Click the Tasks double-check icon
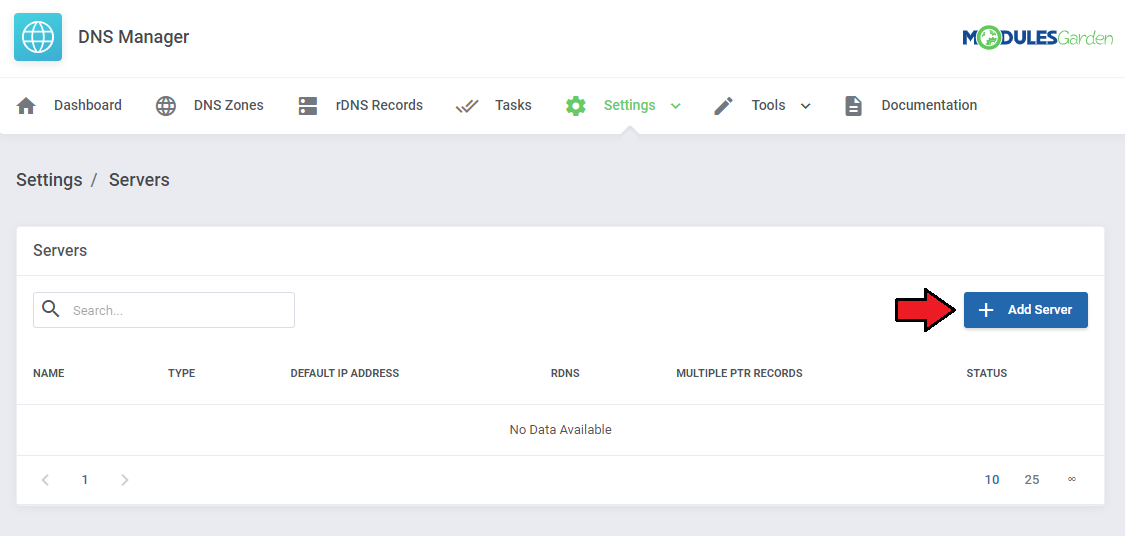 point(467,106)
